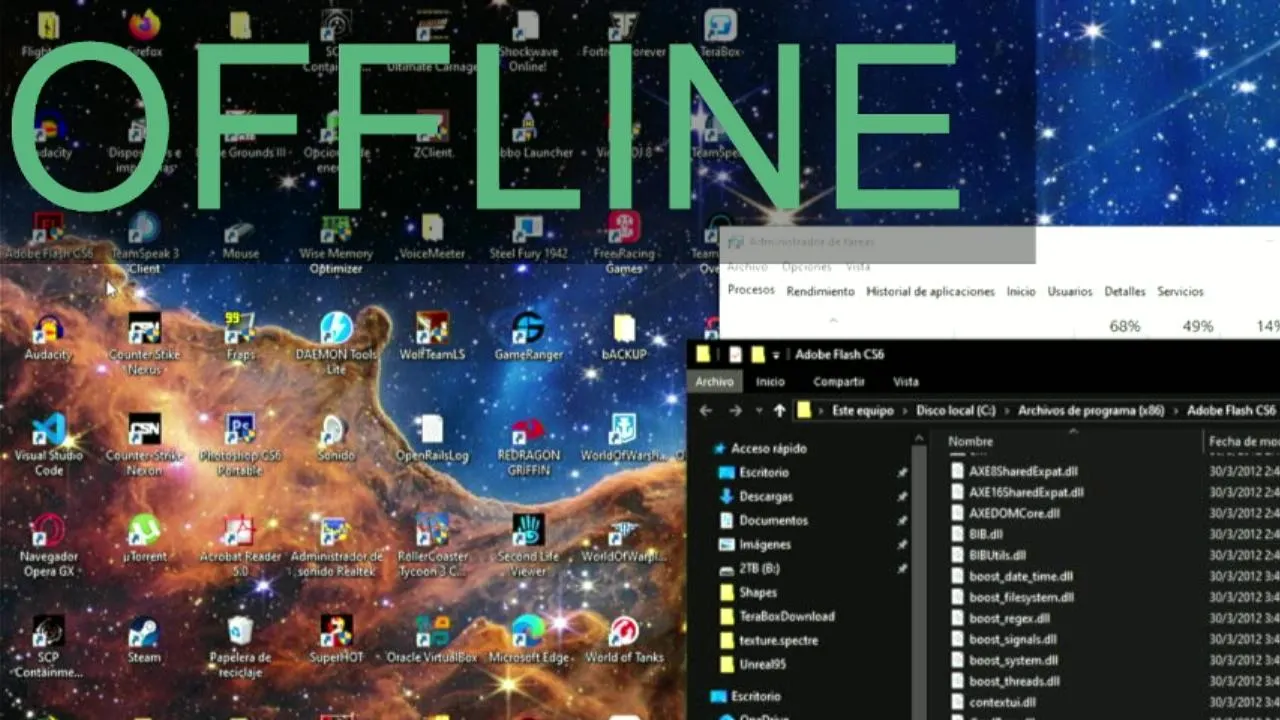The width and height of the screenshot is (1280, 720).
Task: Launch Microsoft Edge desktop shortcut
Action: tap(528, 639)
